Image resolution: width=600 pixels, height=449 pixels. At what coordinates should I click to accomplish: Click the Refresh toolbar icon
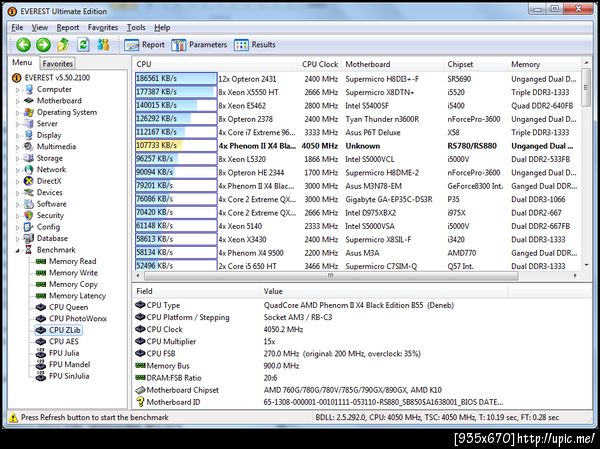point(83,45)
